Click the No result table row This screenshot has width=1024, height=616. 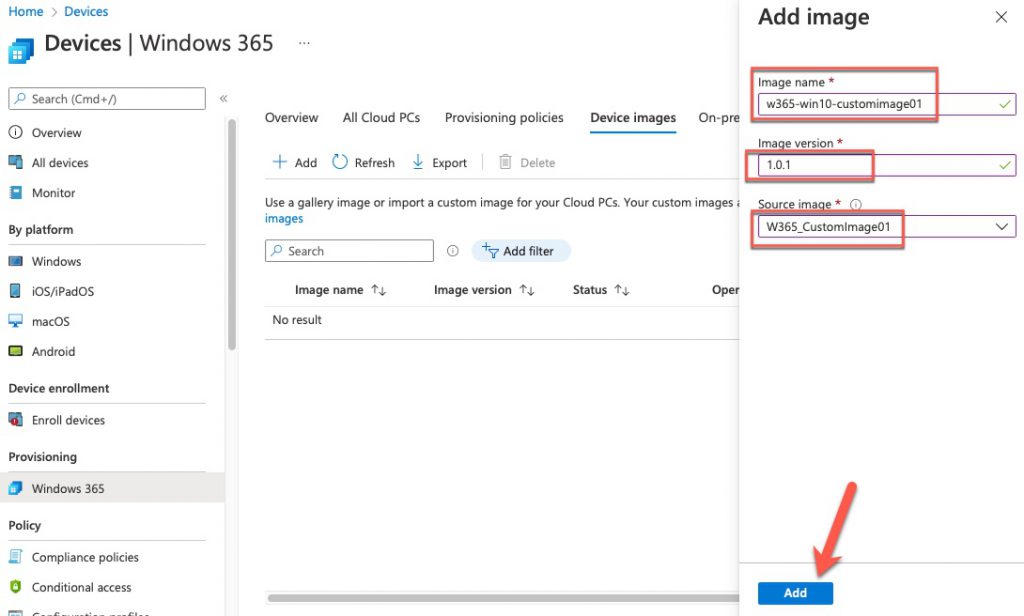coord(502,320)
